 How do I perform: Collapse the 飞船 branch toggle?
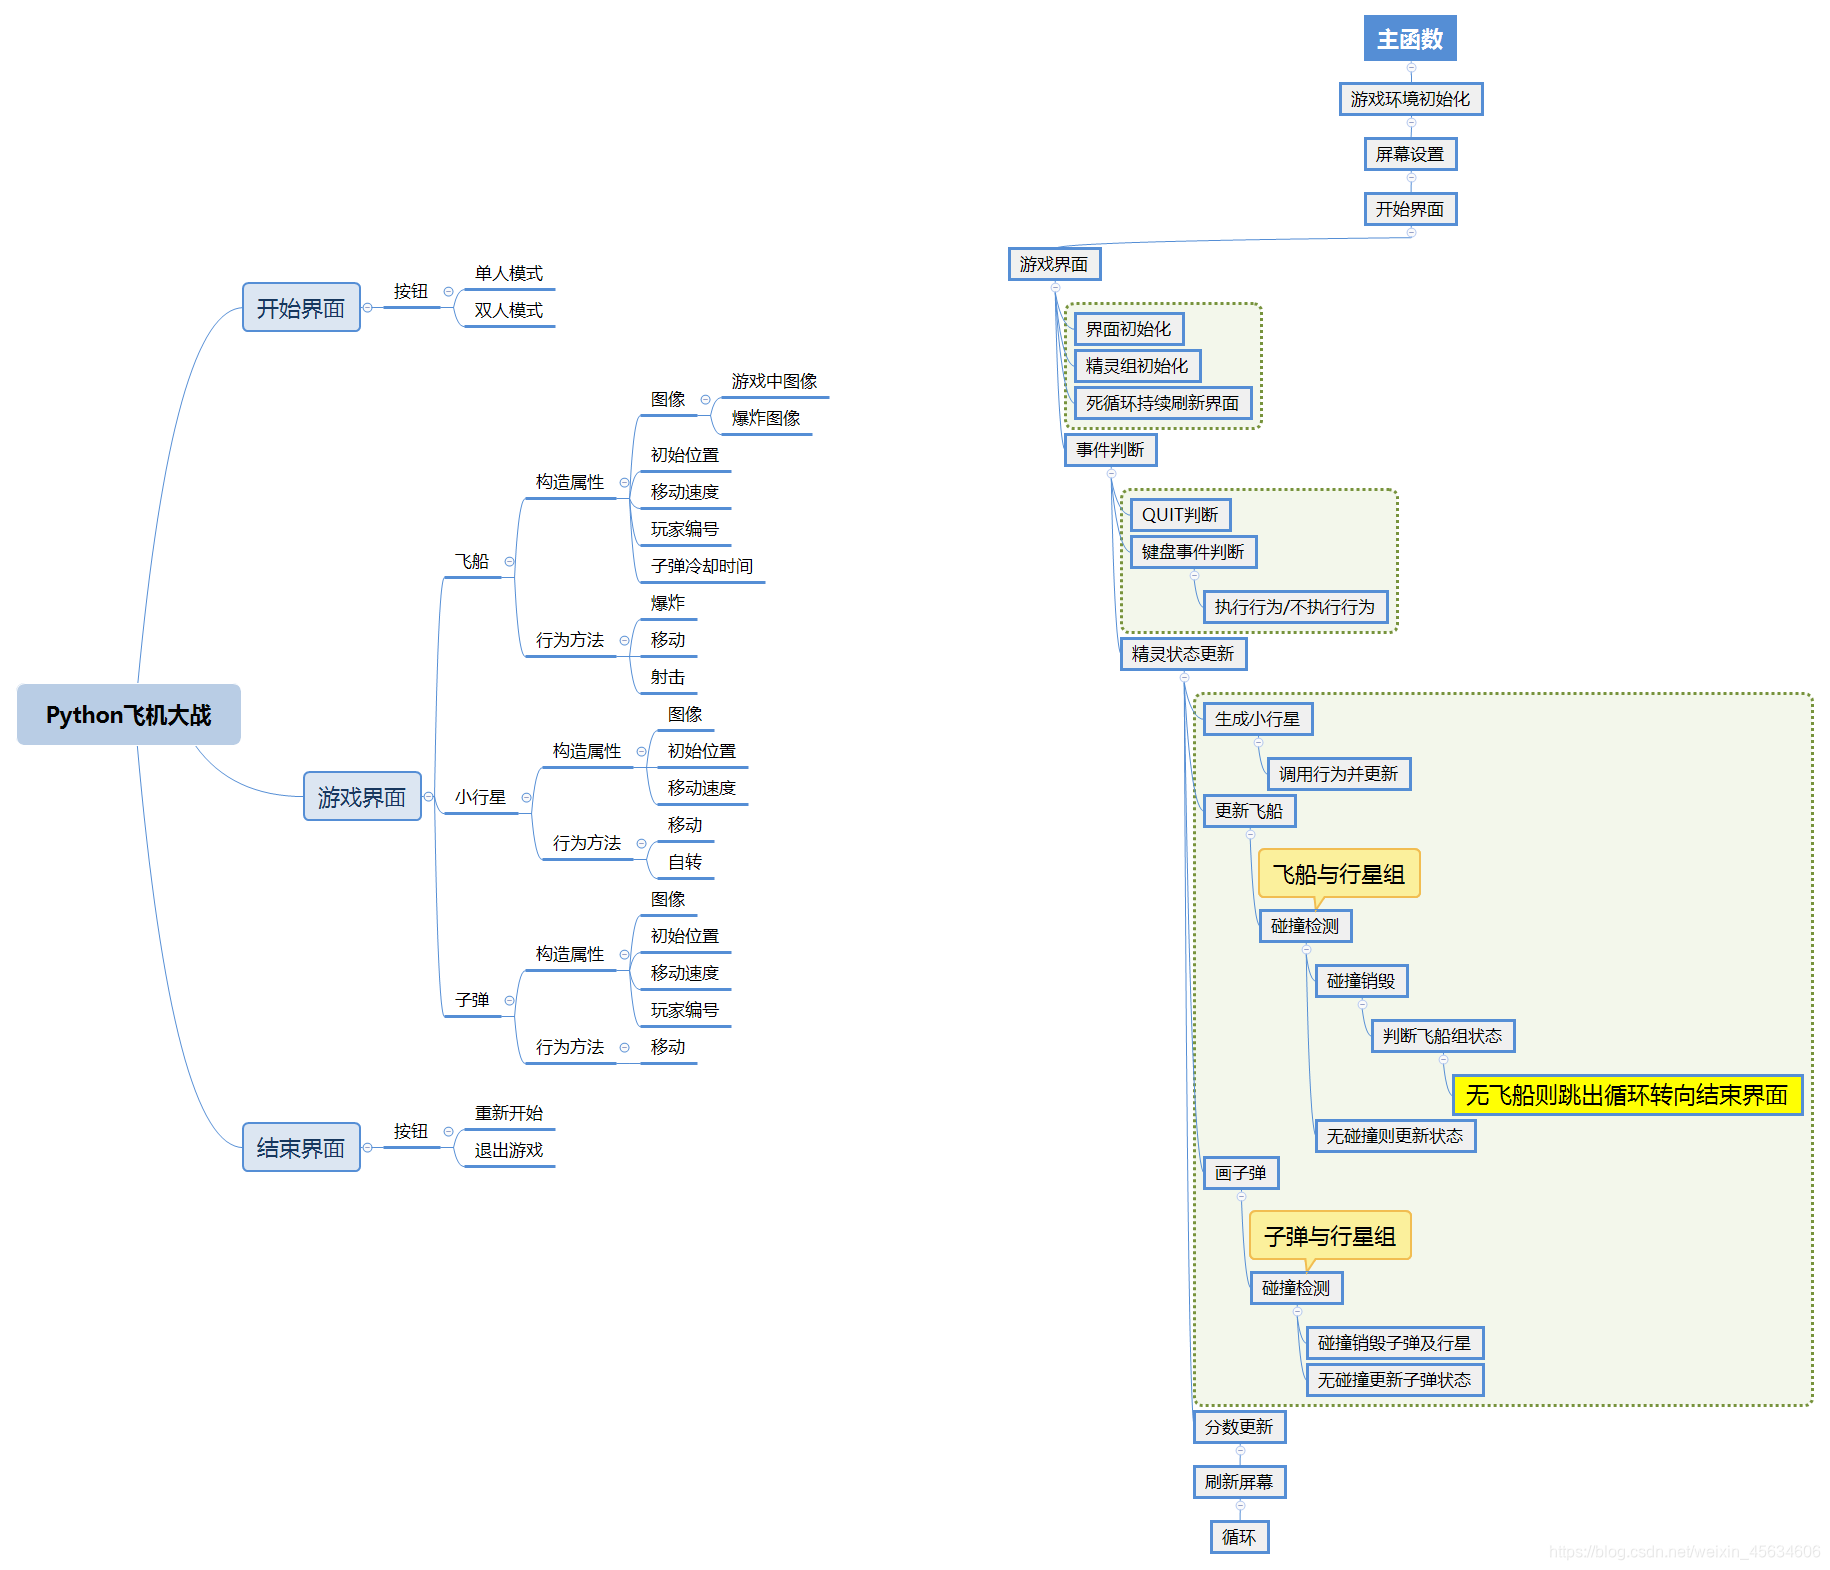510,562
